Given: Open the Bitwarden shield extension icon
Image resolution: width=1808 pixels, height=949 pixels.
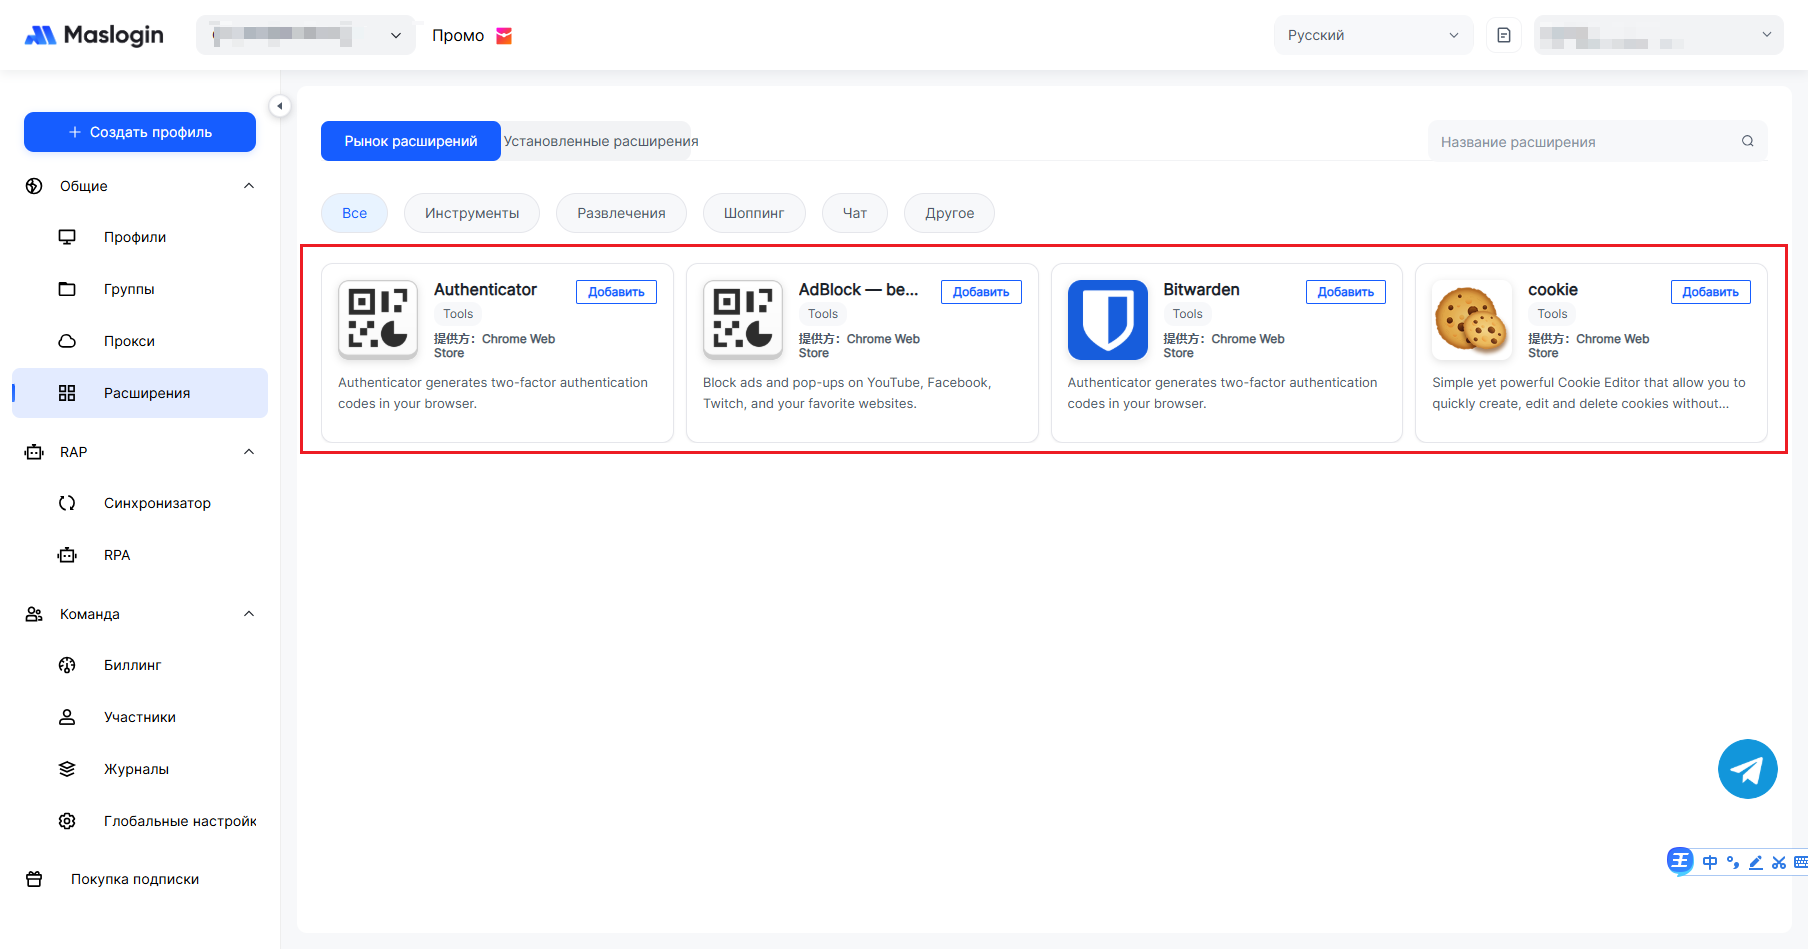Looking at the screenshot, I should tap(1107, 320).
